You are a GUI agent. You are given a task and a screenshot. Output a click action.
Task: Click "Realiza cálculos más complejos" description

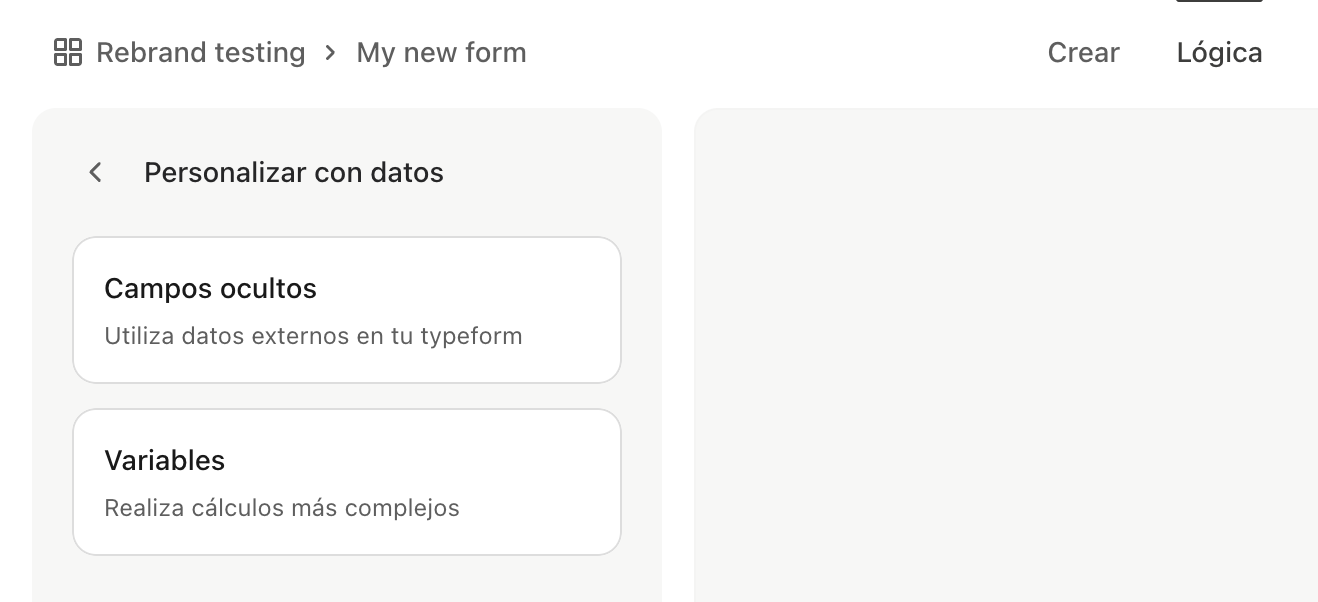282,508
